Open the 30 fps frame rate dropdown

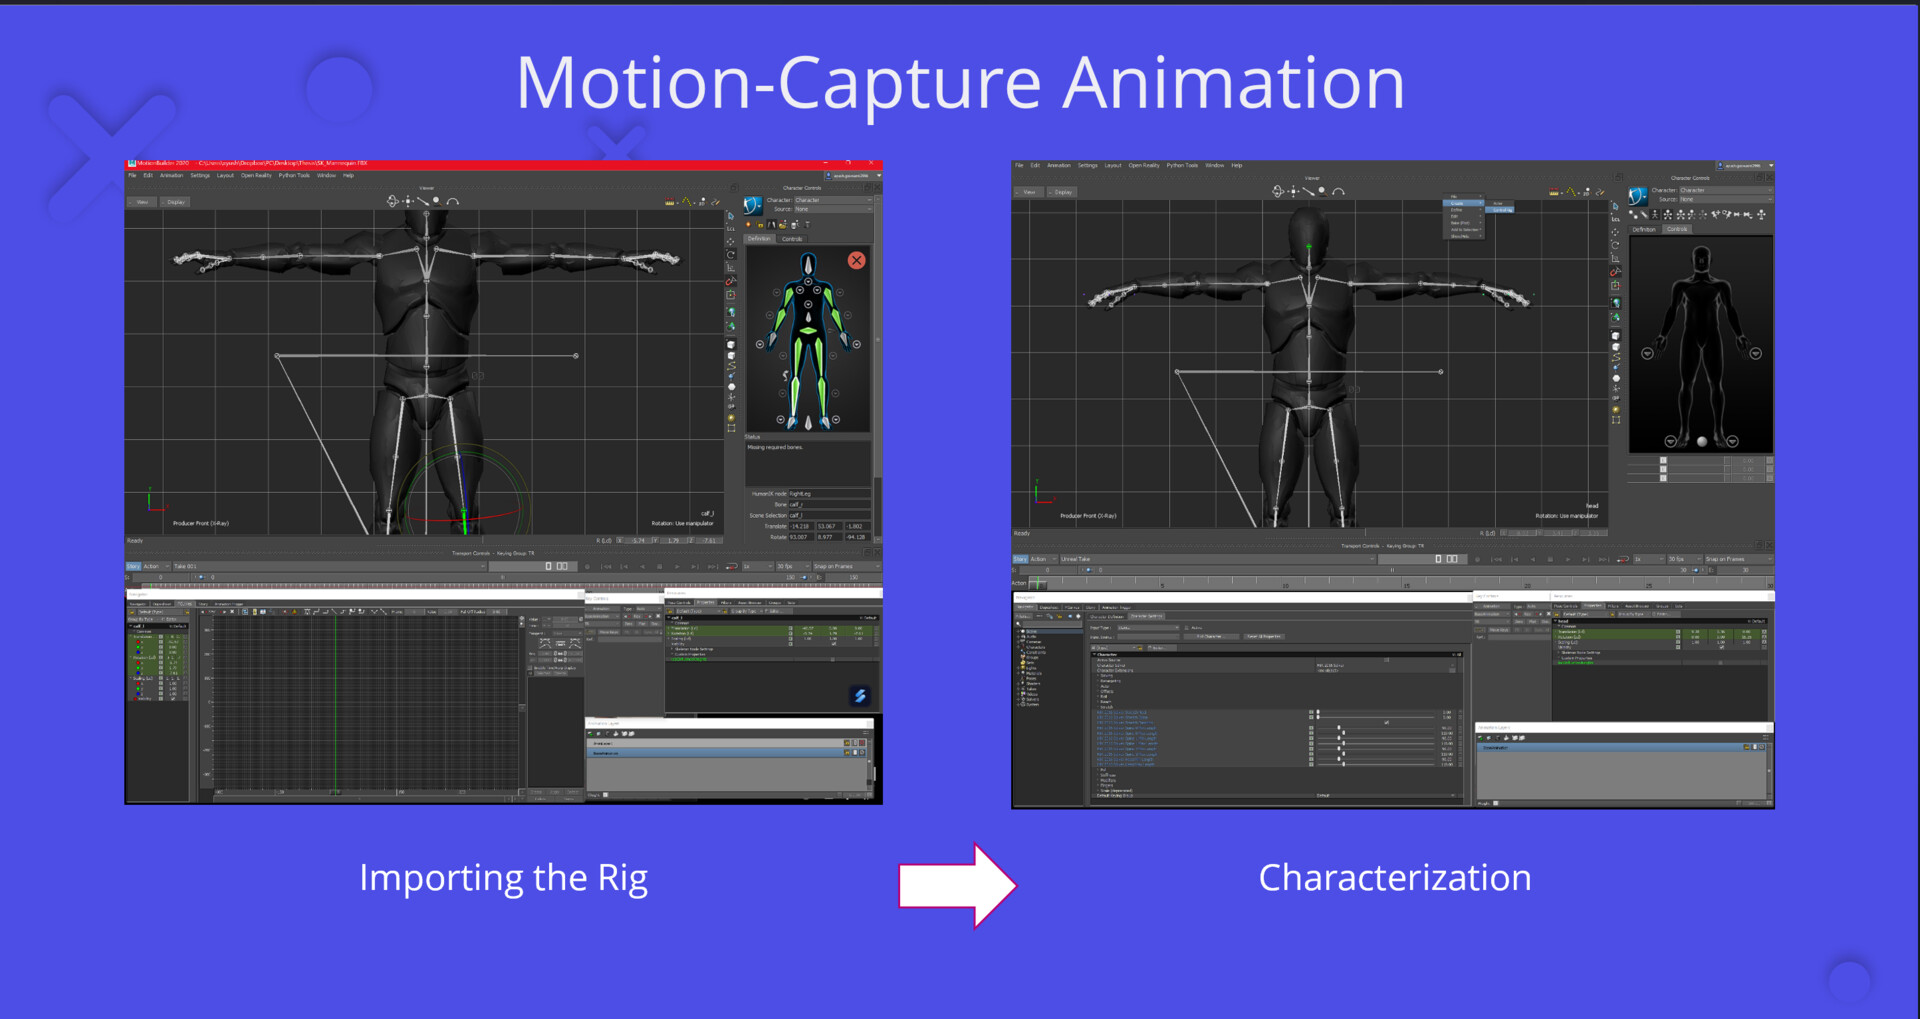[790, 566]
